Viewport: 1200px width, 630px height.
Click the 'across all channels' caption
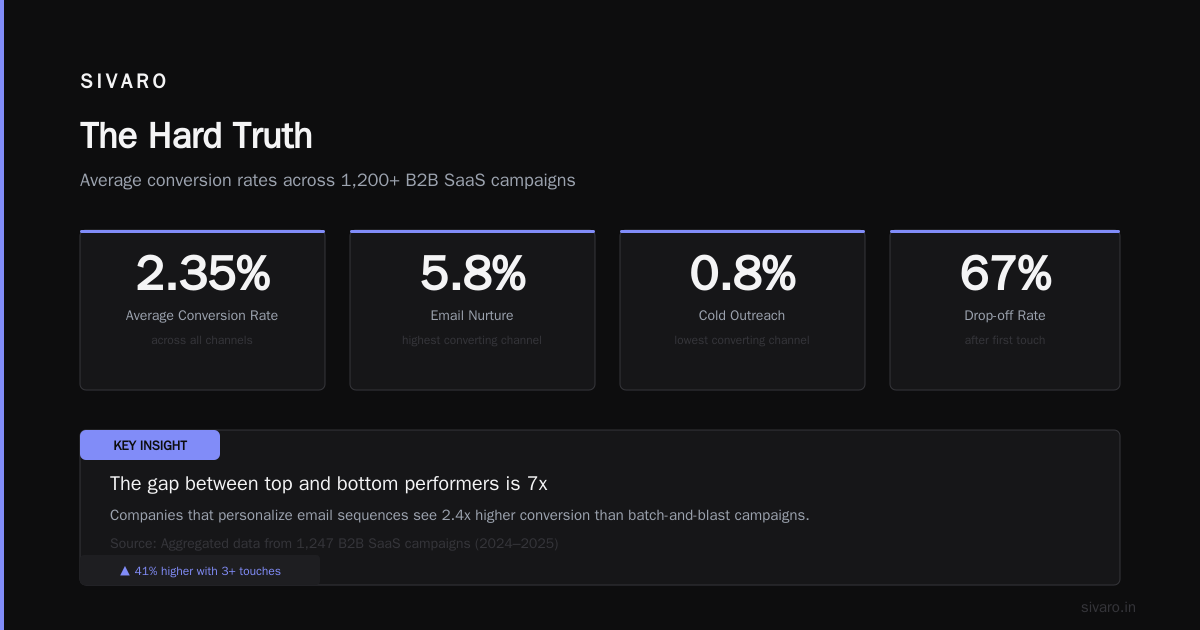coord(202,340)
